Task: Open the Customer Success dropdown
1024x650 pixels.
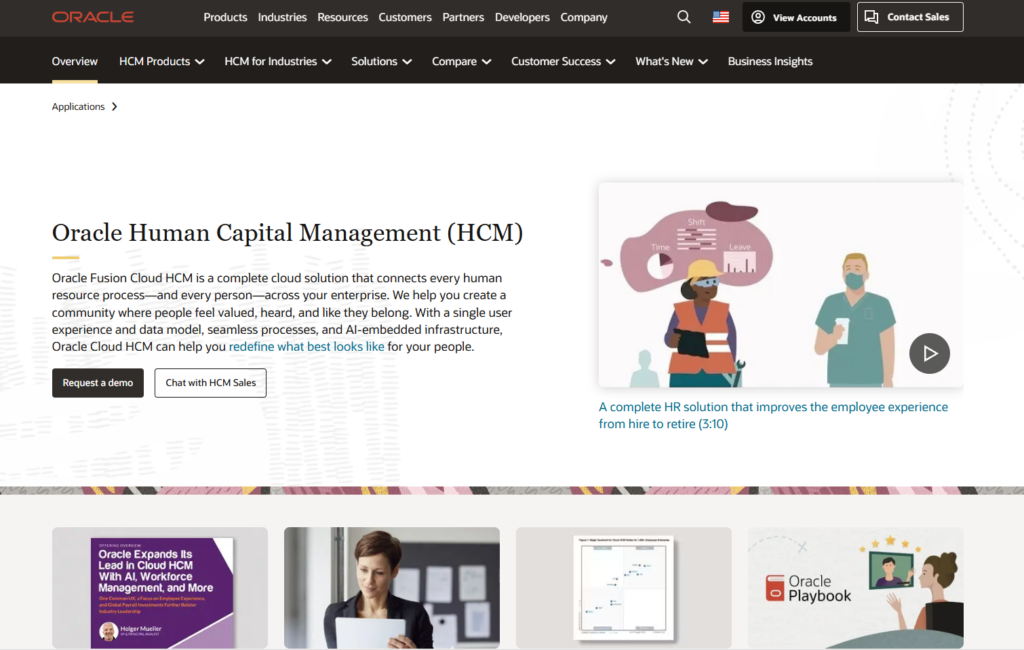Action: [x=563, y=61]
